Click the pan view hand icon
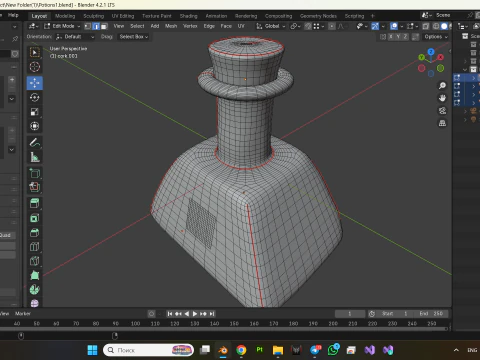The height and width of the screenshot is (360, 480). point(442,98)
